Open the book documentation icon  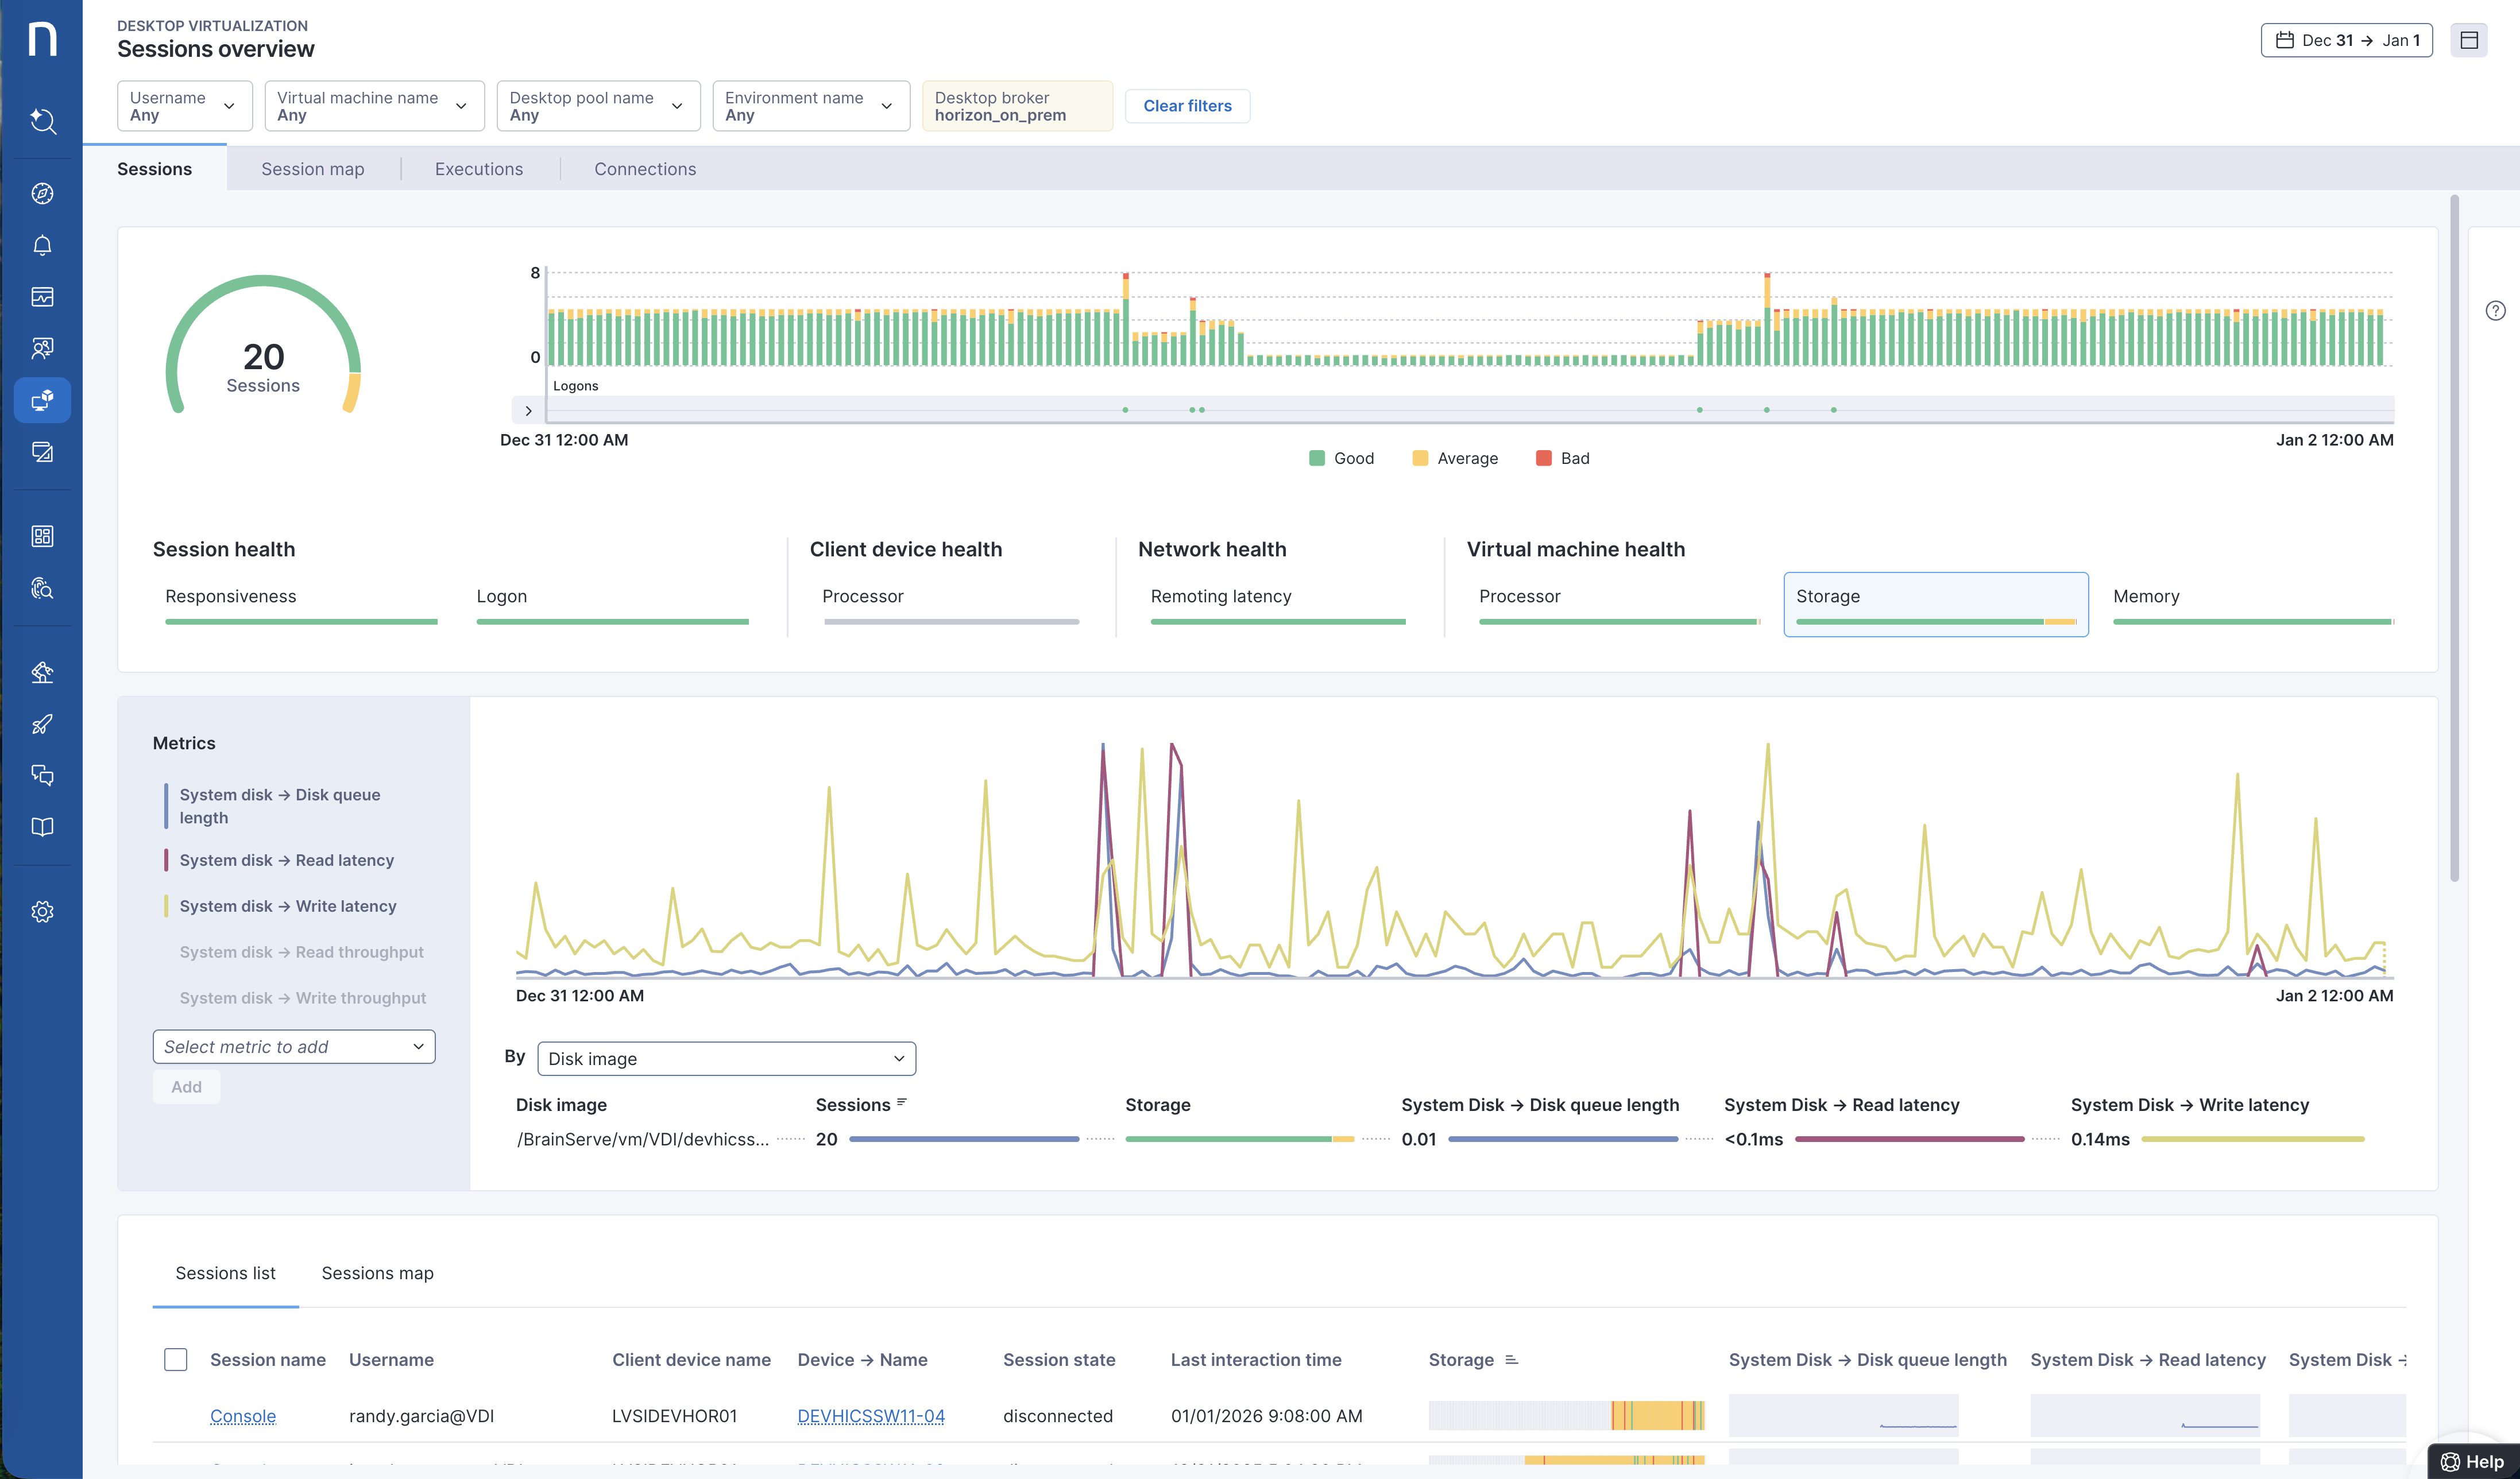tap(42, 827)
